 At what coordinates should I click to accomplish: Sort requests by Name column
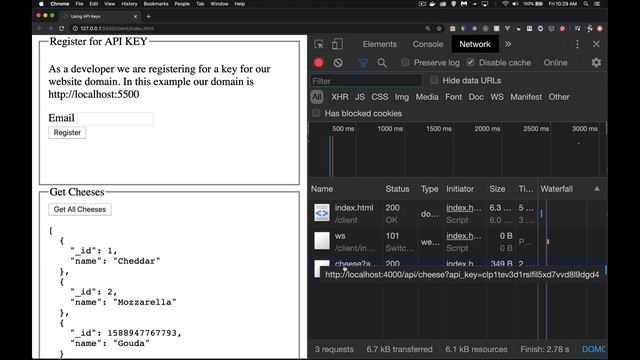click(x=322, y=189)
